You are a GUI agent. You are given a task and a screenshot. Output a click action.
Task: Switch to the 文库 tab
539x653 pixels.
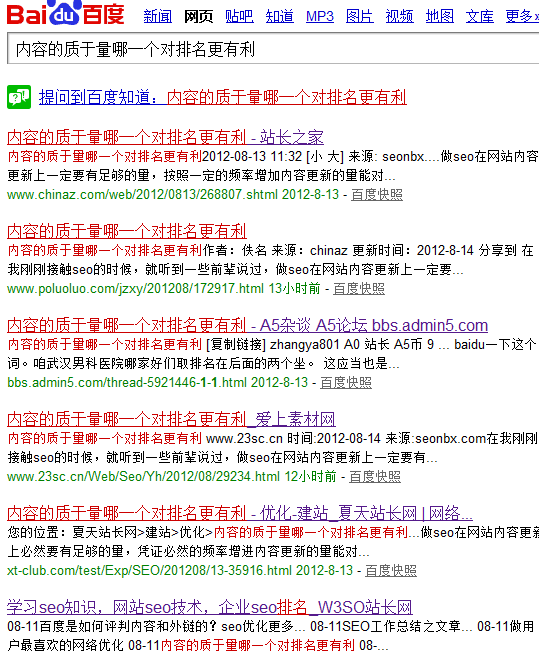(479, 16)
